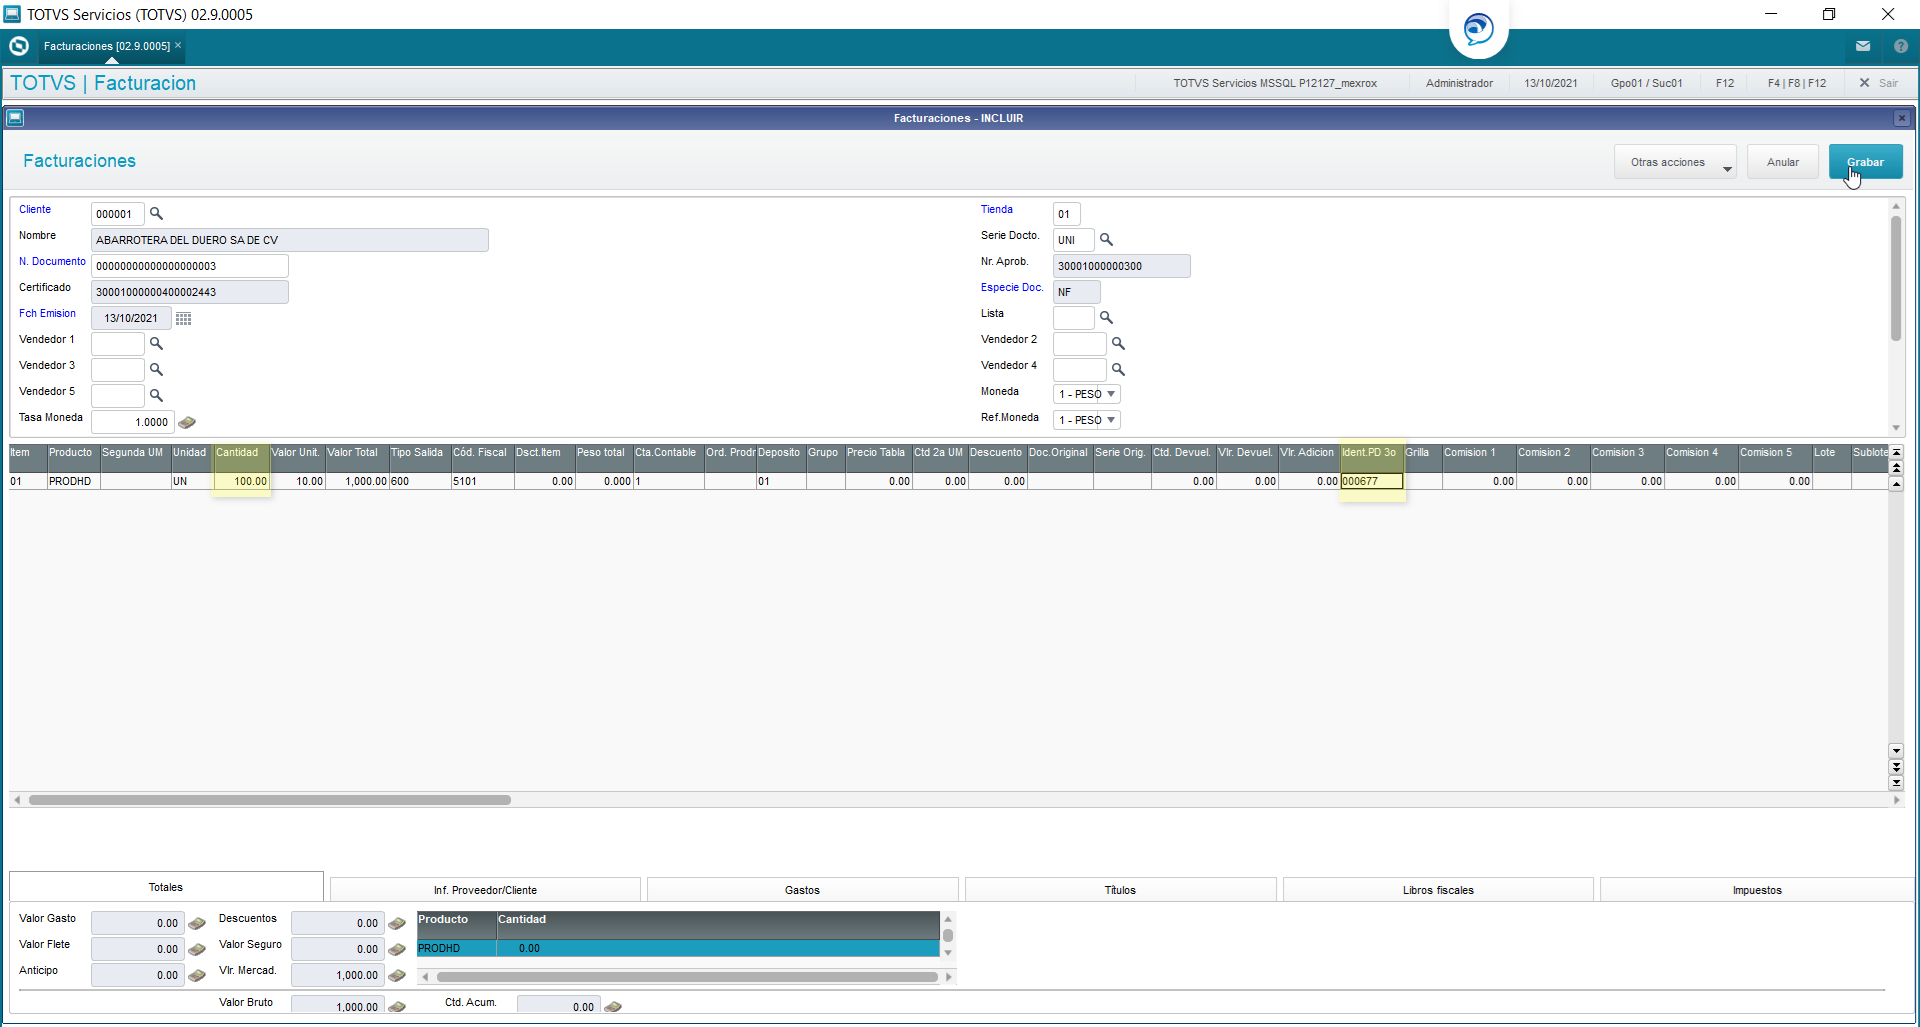This screenshot has height=1027, width=1920.
Task: Click the Cliente input field
Action: tap(118, 214)
